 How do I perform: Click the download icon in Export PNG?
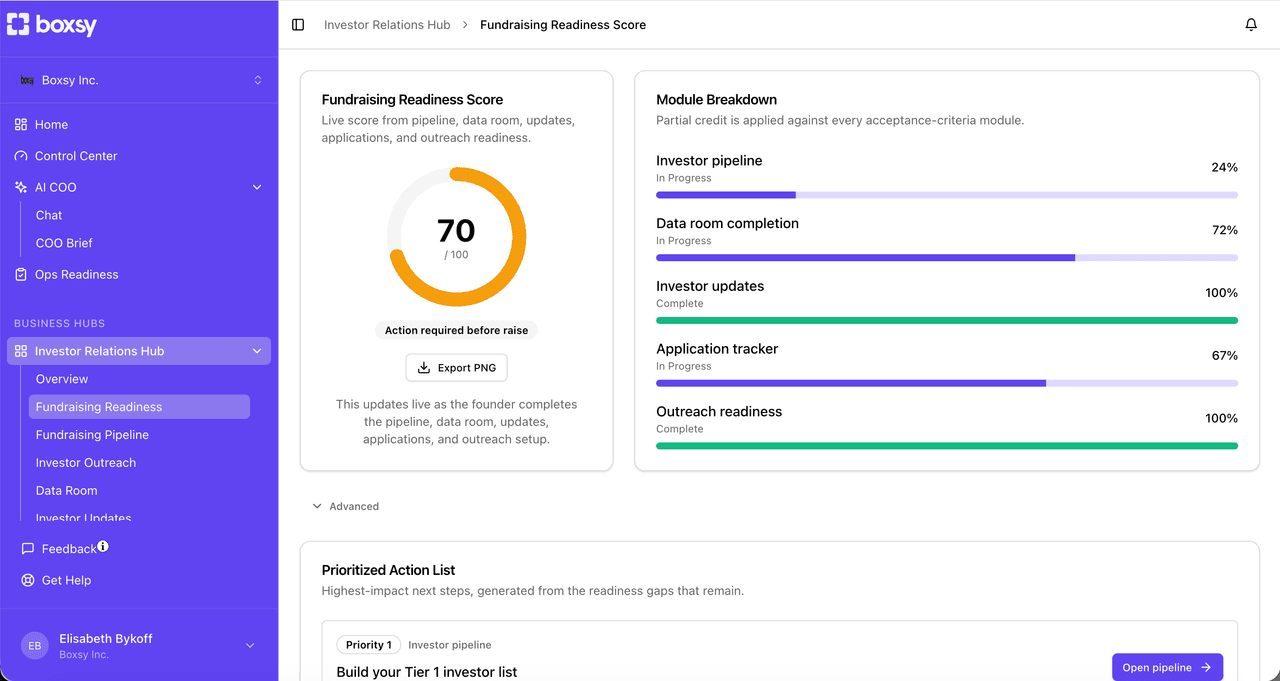click(424, 368)
